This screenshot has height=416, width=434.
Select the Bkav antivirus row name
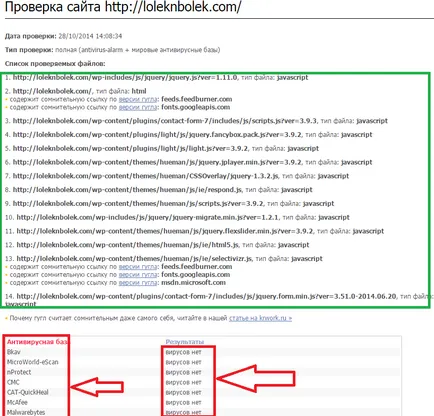coord(14,352)
